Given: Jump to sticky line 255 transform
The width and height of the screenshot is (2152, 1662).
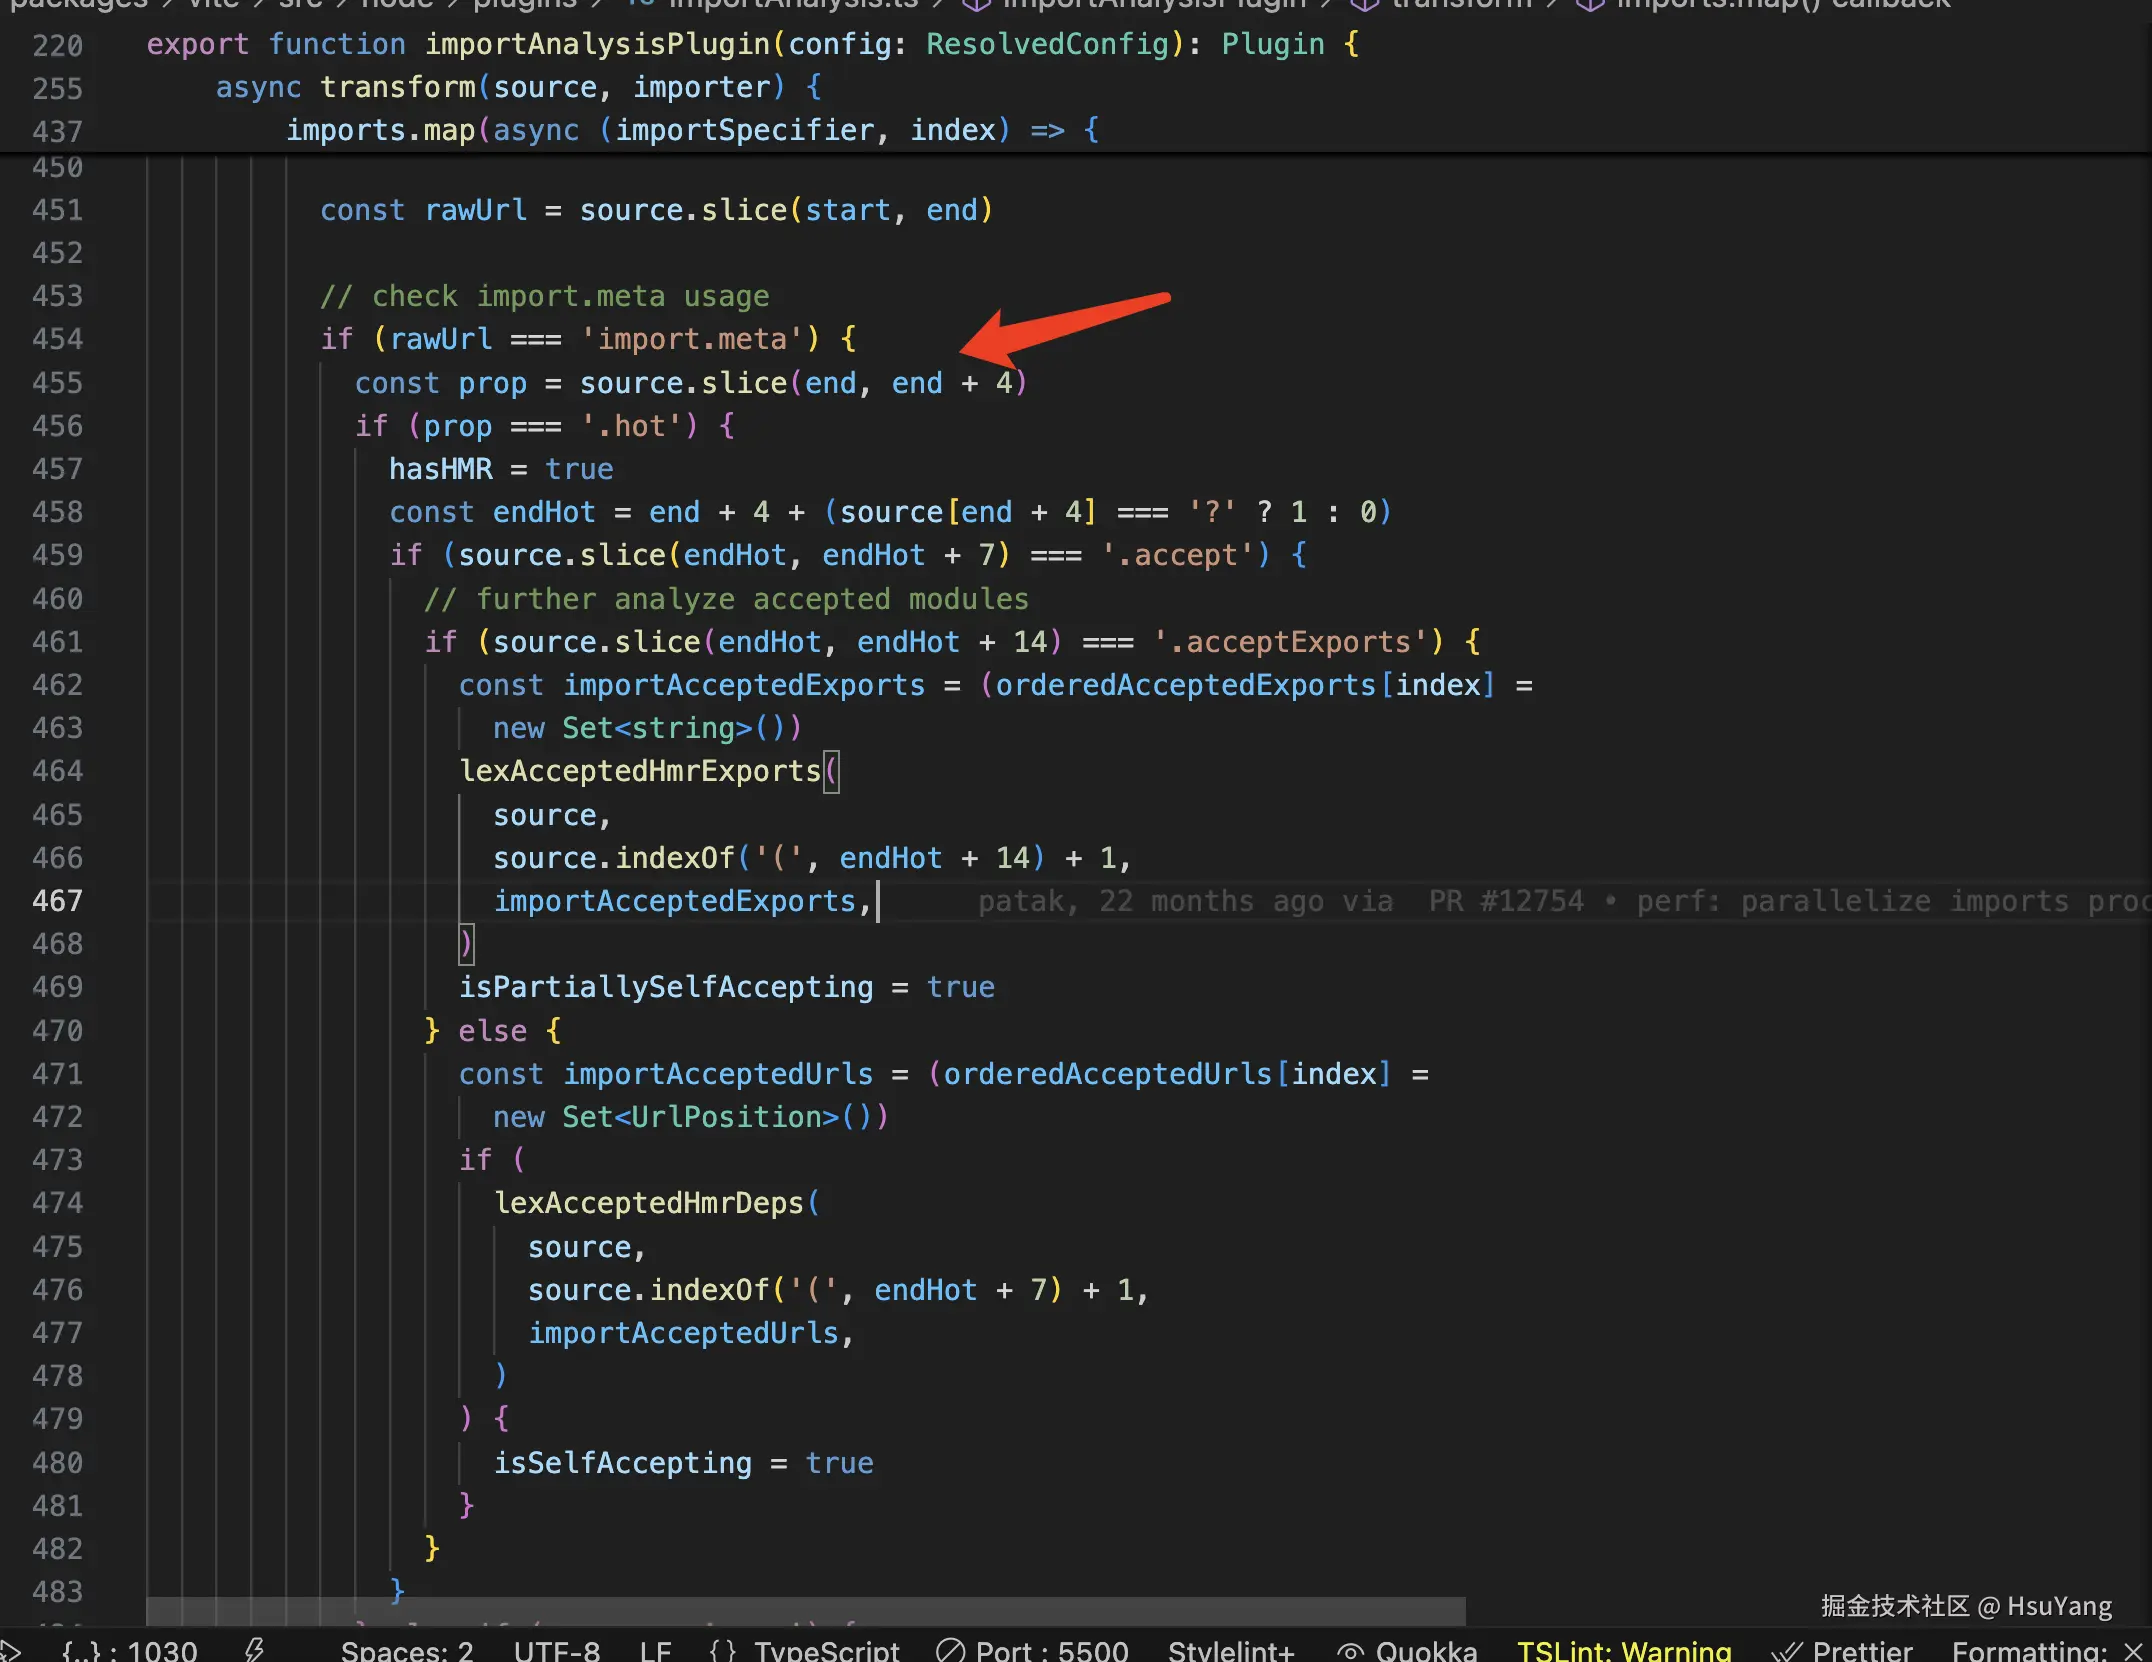Looking at the screenshot, I should [397, 87].
